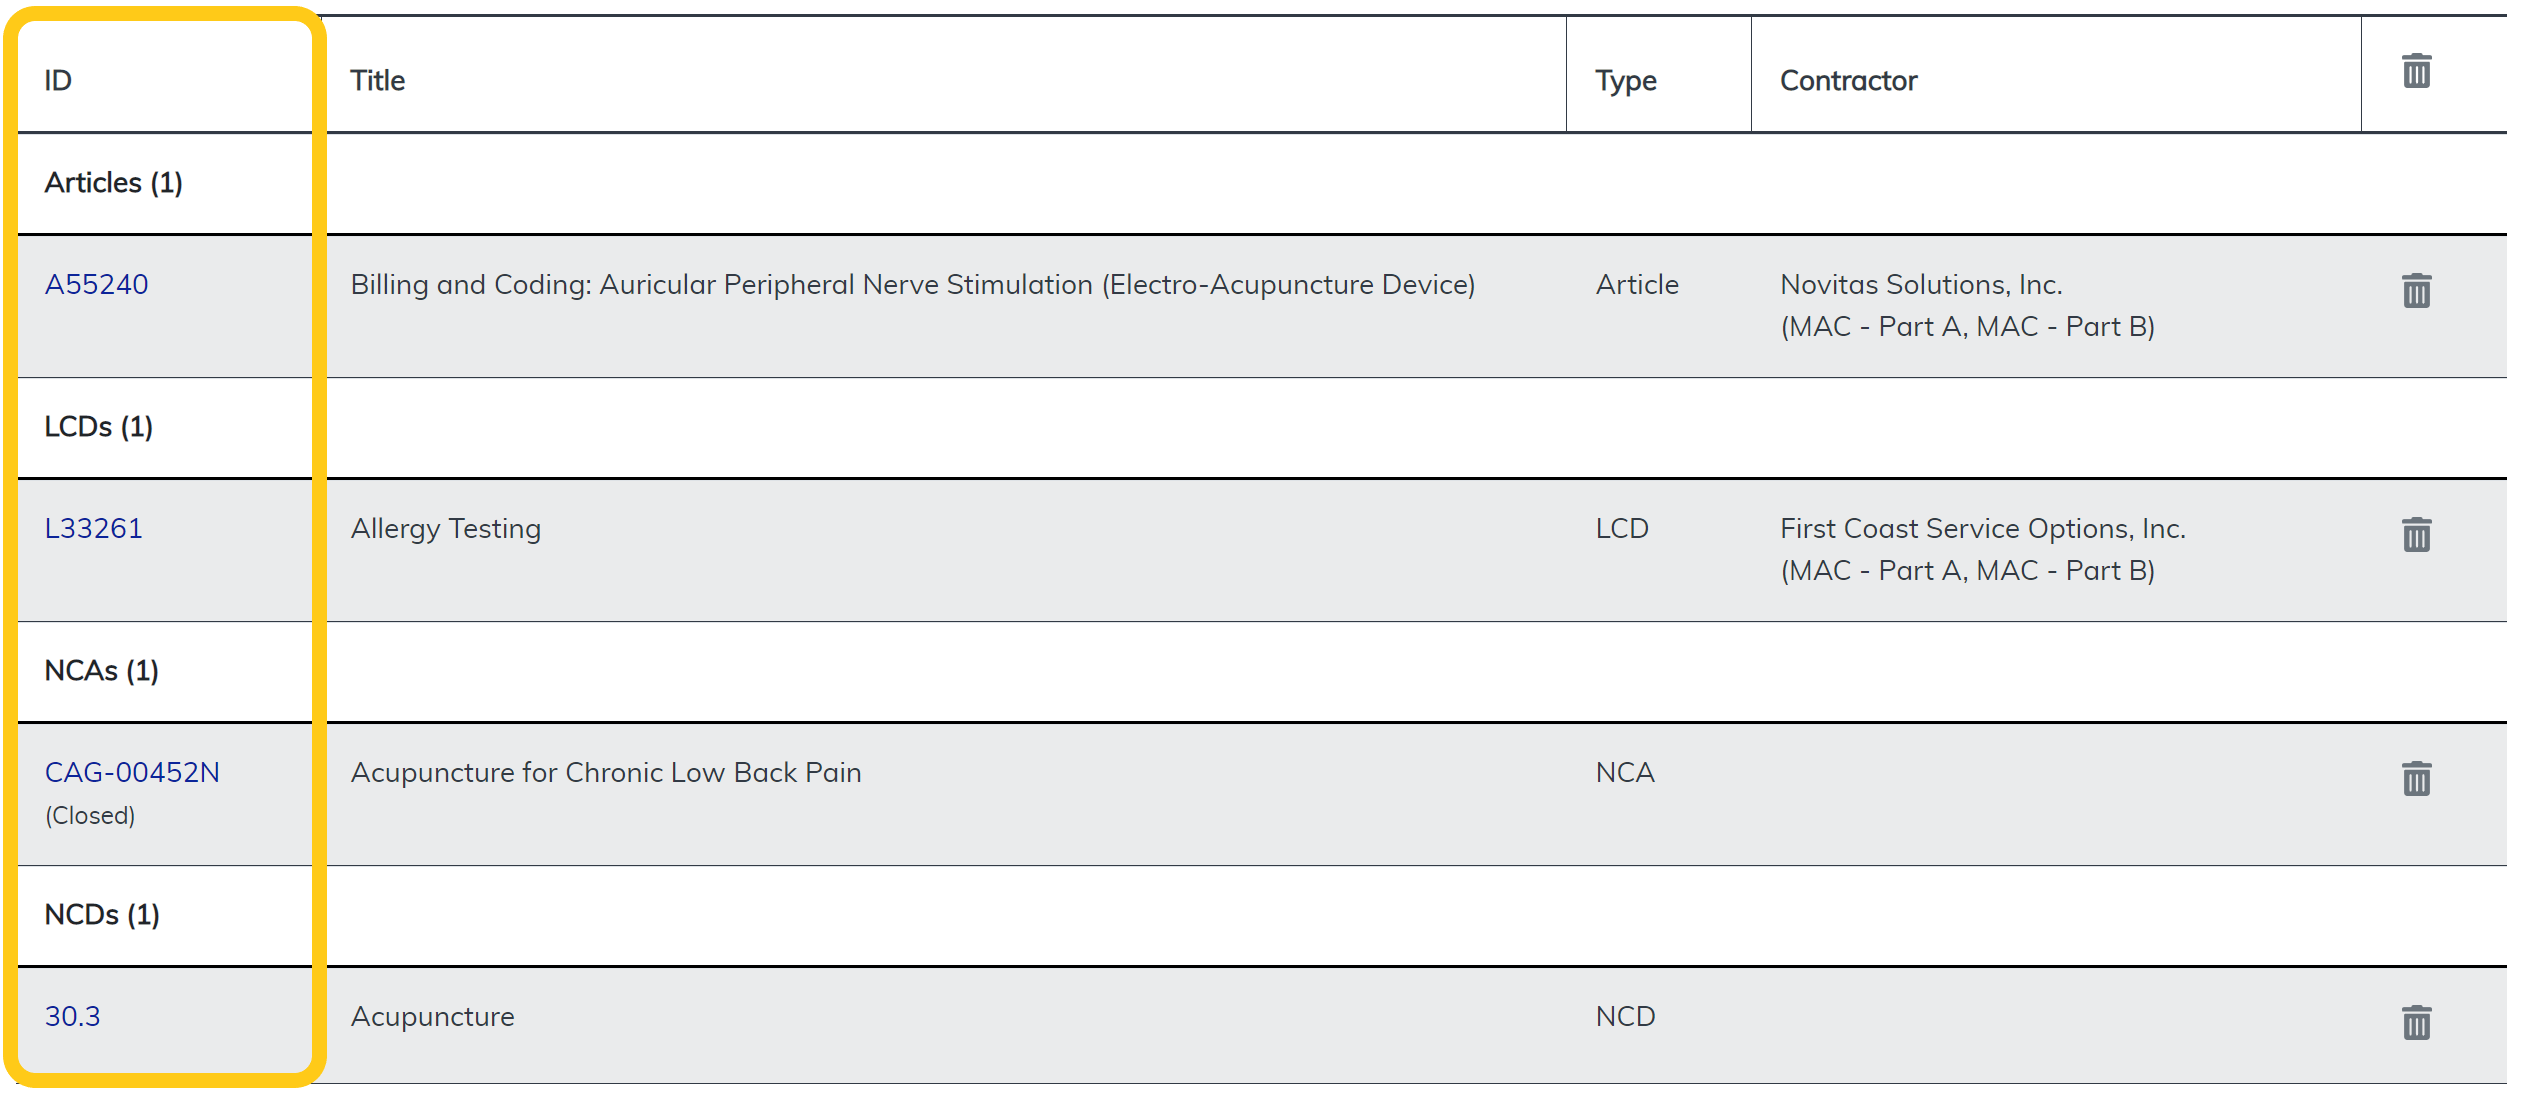Viewport: 2521px width, 1097px height.
Task: Click the Novitas Solutions, Inc. contractor cell
Action: (1920, 285)
